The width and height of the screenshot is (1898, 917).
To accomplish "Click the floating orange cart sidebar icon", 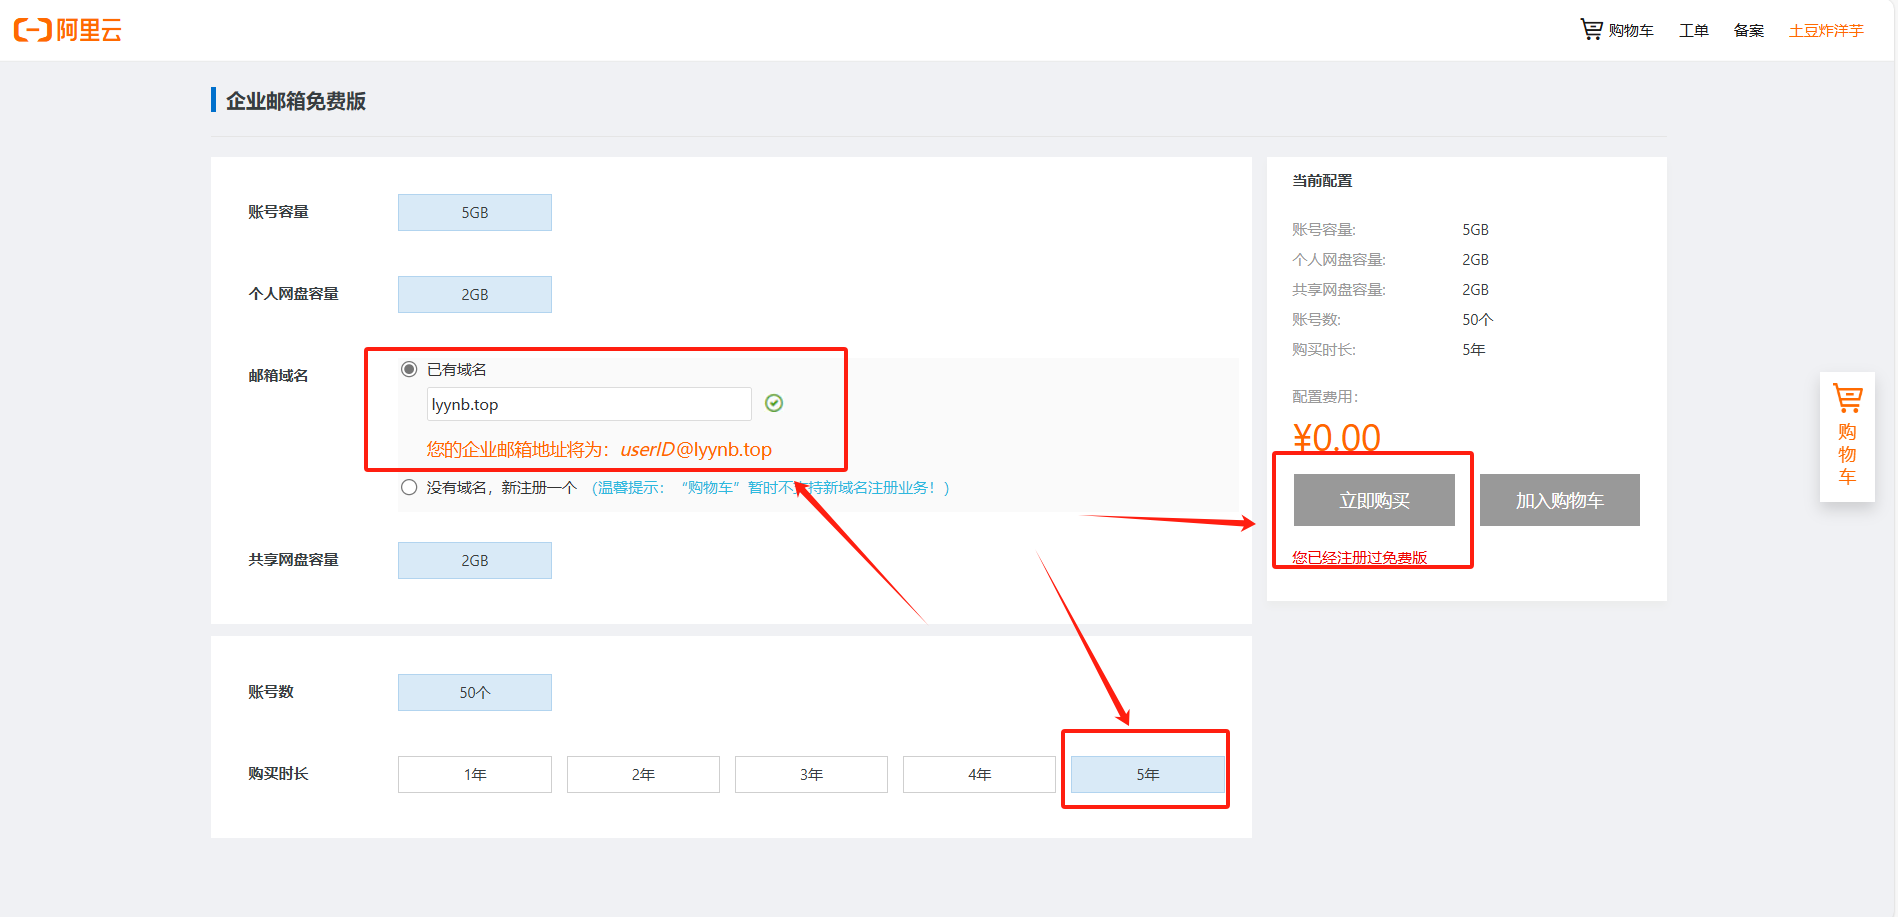I will click(x=1847, y=400).
